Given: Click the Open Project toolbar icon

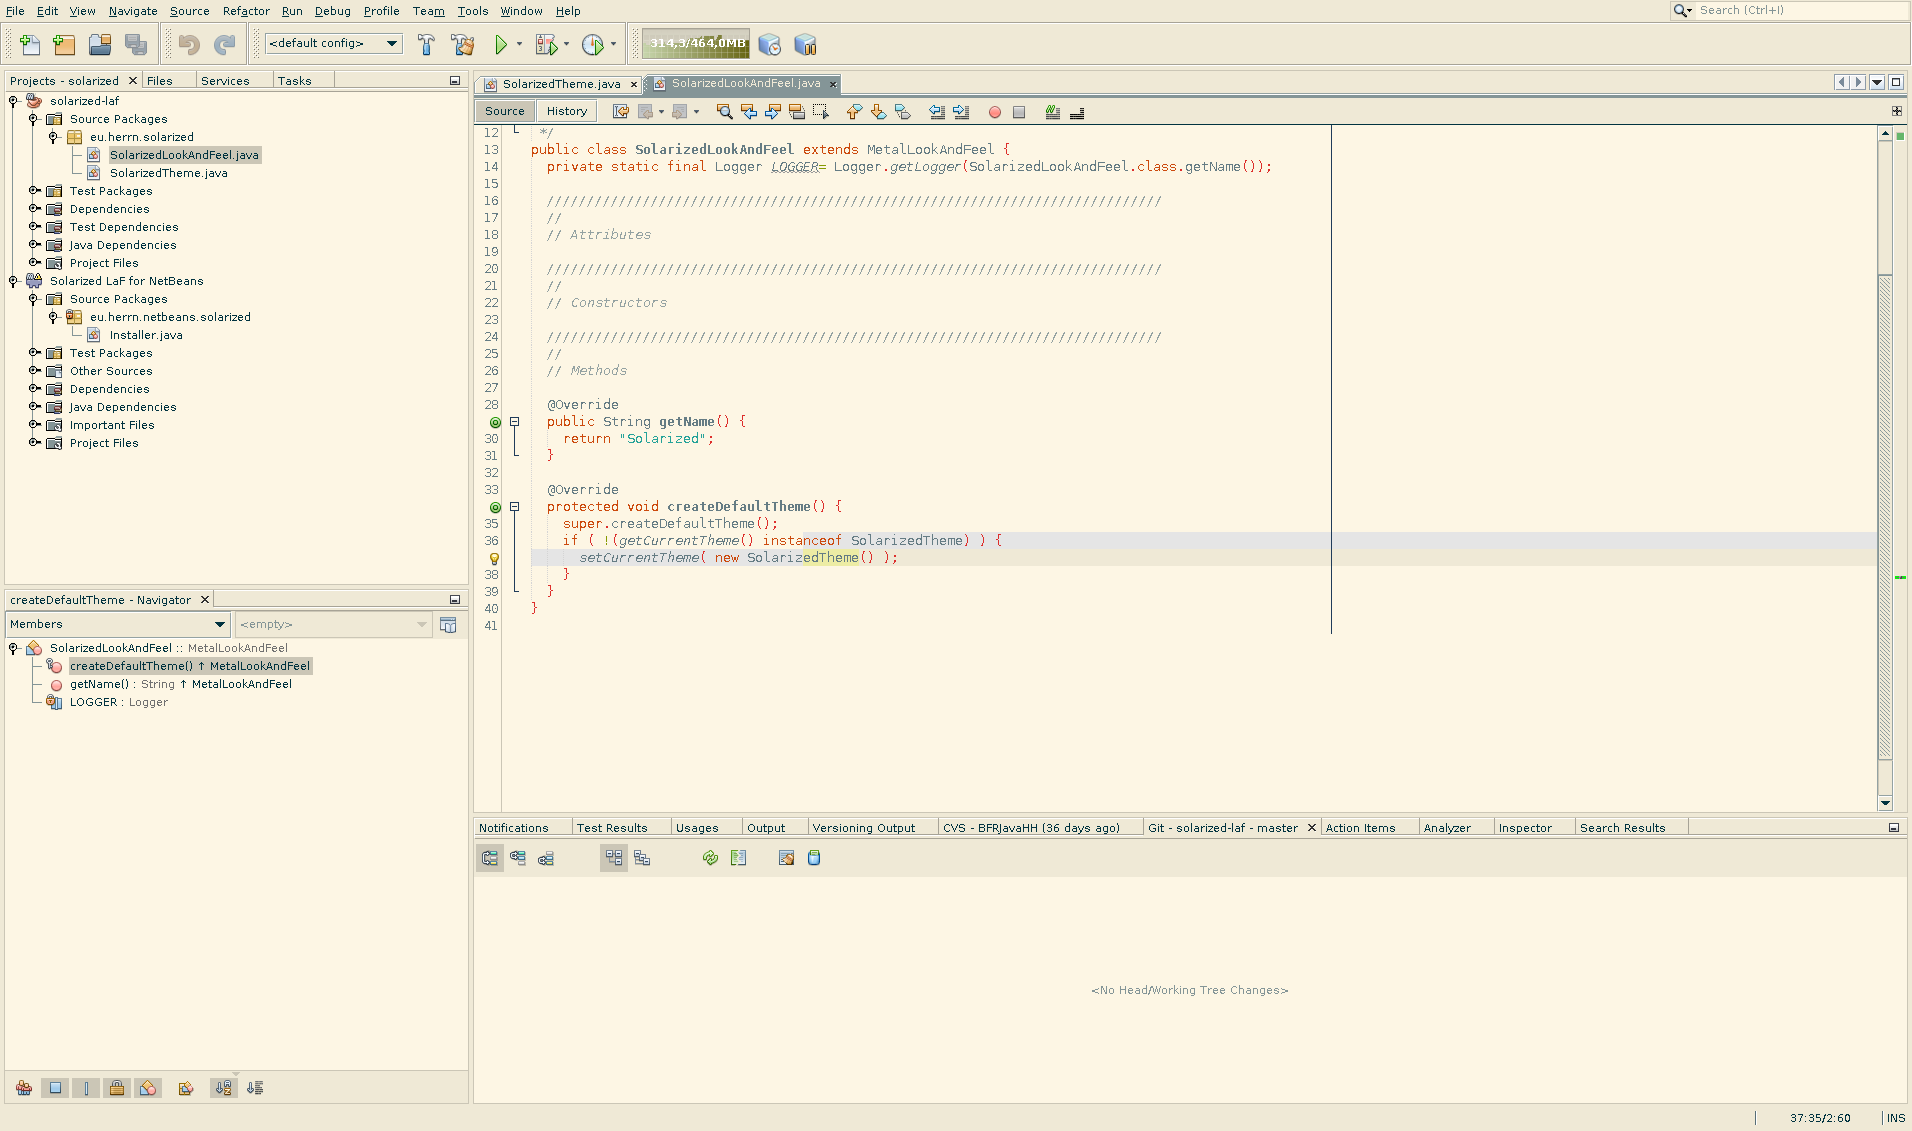Looking at the screenshot, I should click(100, 44).
